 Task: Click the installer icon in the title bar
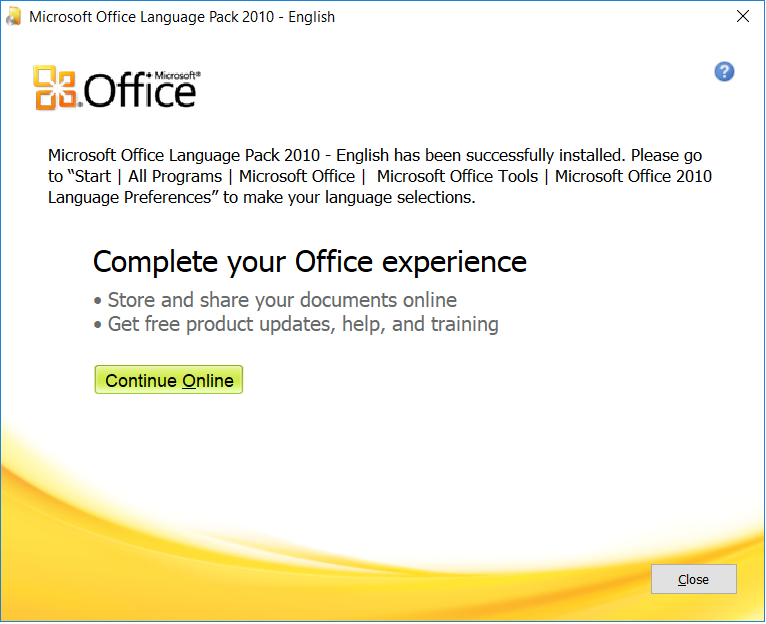click(13, 17)
